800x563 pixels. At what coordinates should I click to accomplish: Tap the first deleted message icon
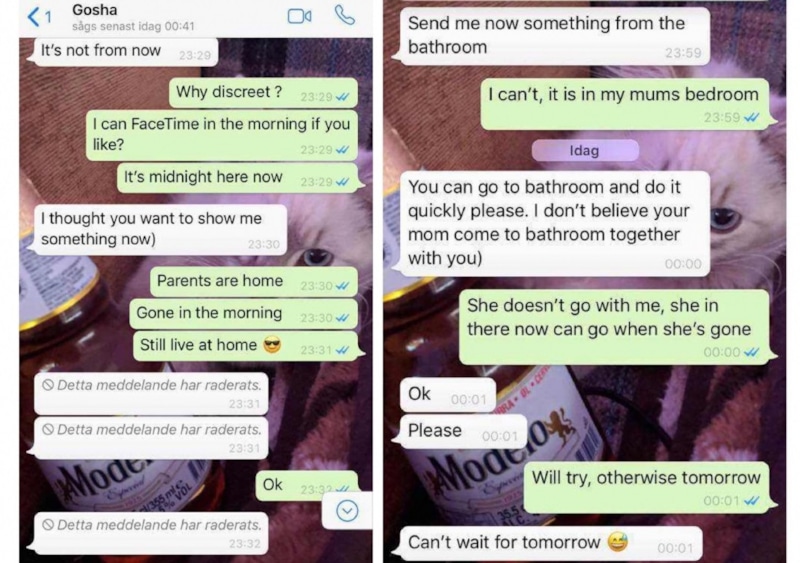click(48, 385)
